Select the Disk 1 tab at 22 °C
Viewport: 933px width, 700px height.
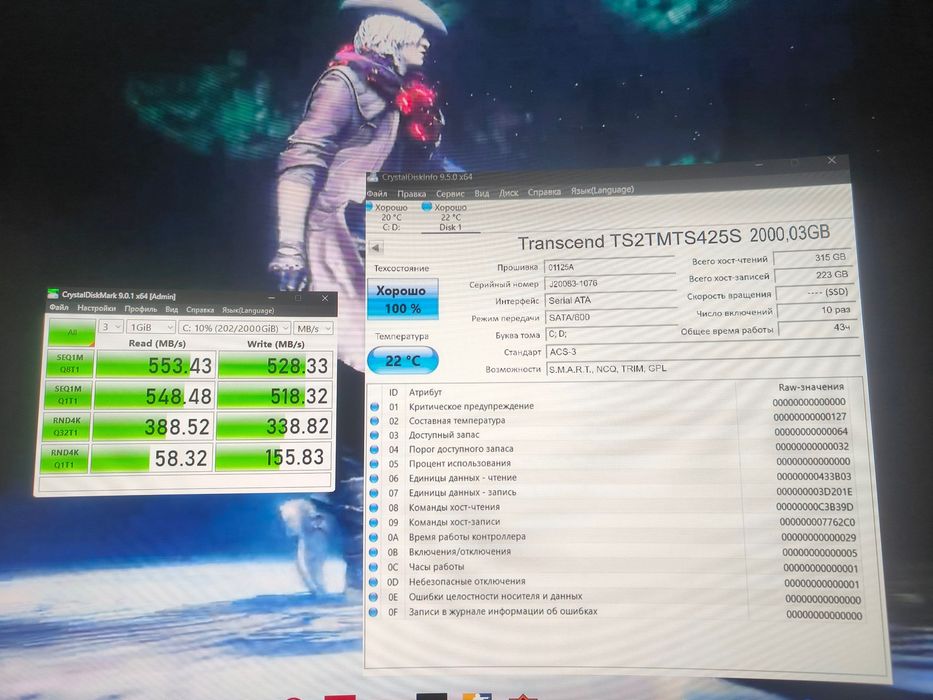click(x=450, y=217)
